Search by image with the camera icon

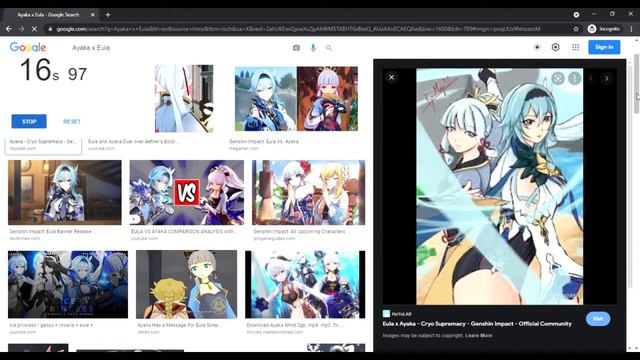(x=296, y=48)
